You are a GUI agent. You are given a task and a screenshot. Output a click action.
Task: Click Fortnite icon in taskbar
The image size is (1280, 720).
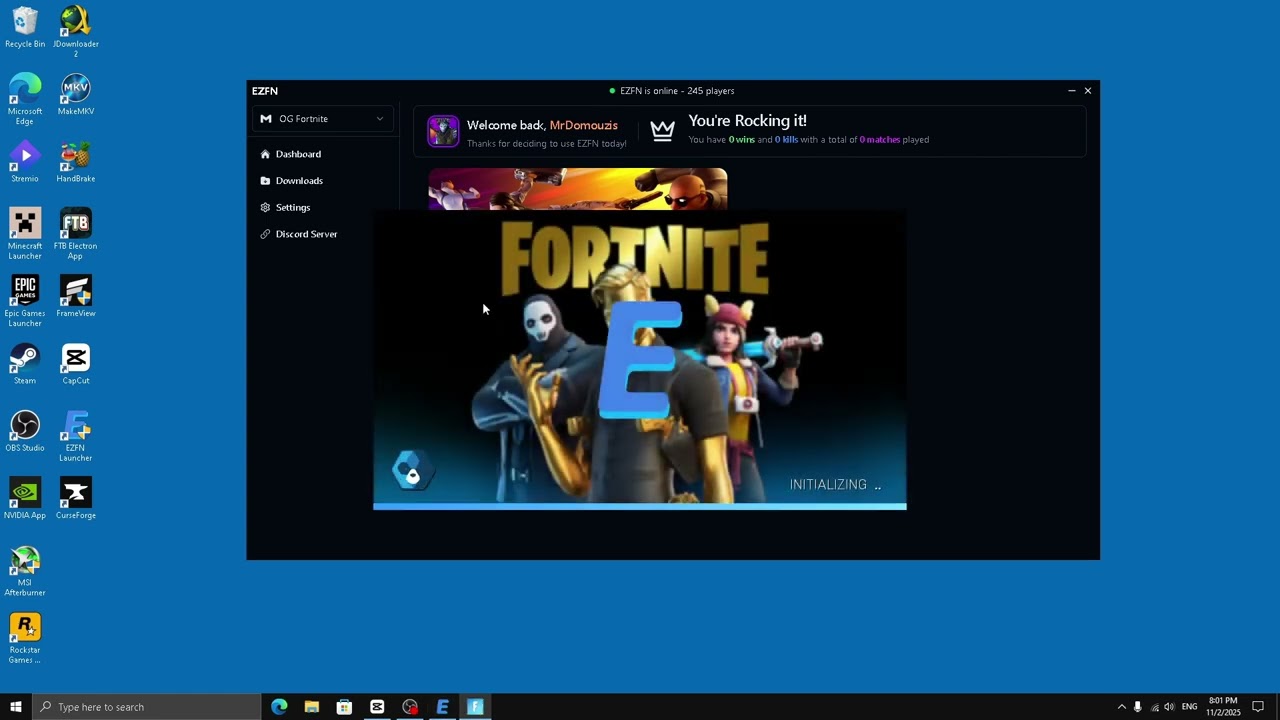point(475,707)
